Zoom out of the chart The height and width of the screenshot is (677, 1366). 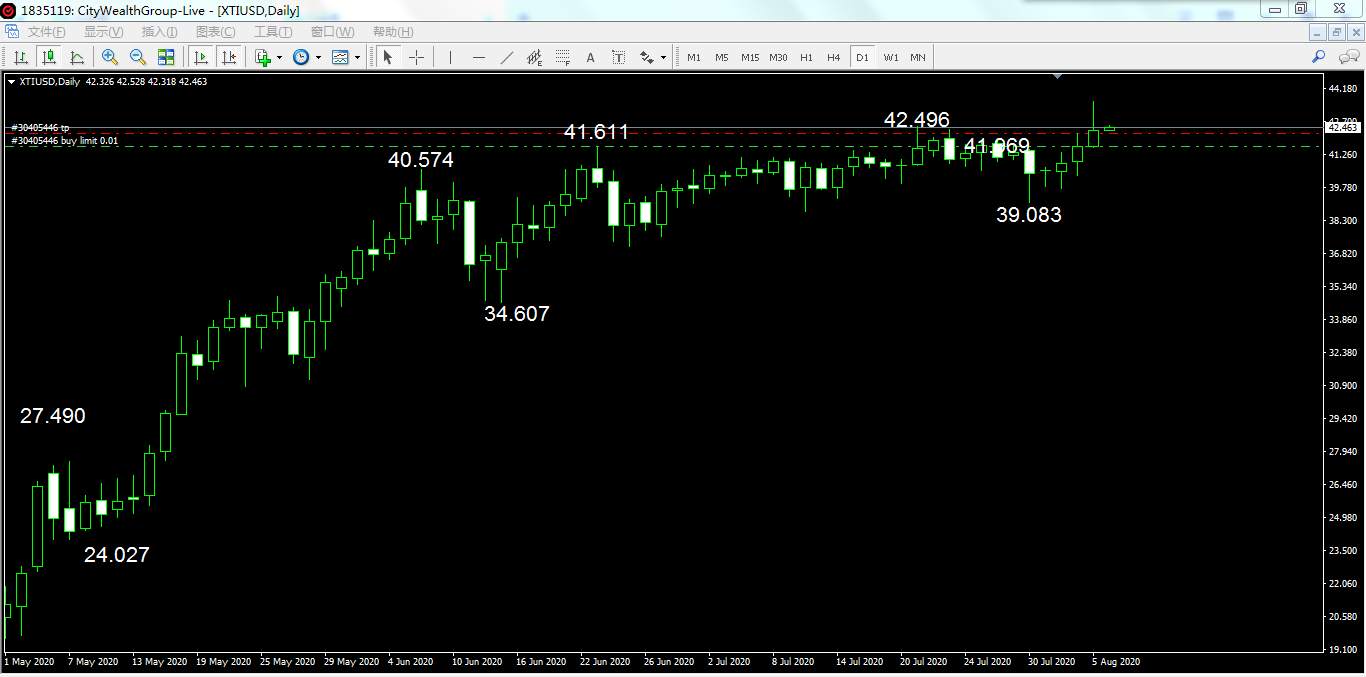[138, 57]
